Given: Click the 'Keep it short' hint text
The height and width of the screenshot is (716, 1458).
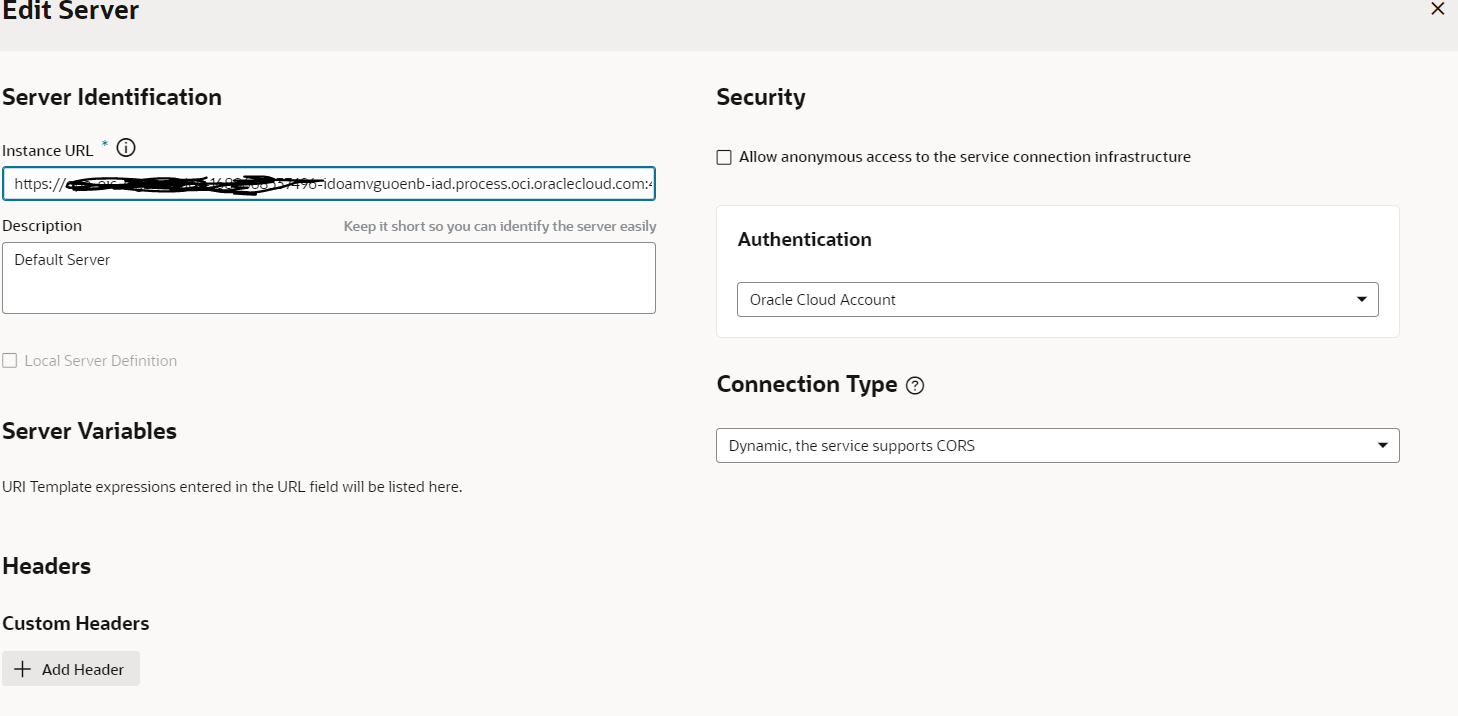Looking at the screenshot, I should click(500, 226).
